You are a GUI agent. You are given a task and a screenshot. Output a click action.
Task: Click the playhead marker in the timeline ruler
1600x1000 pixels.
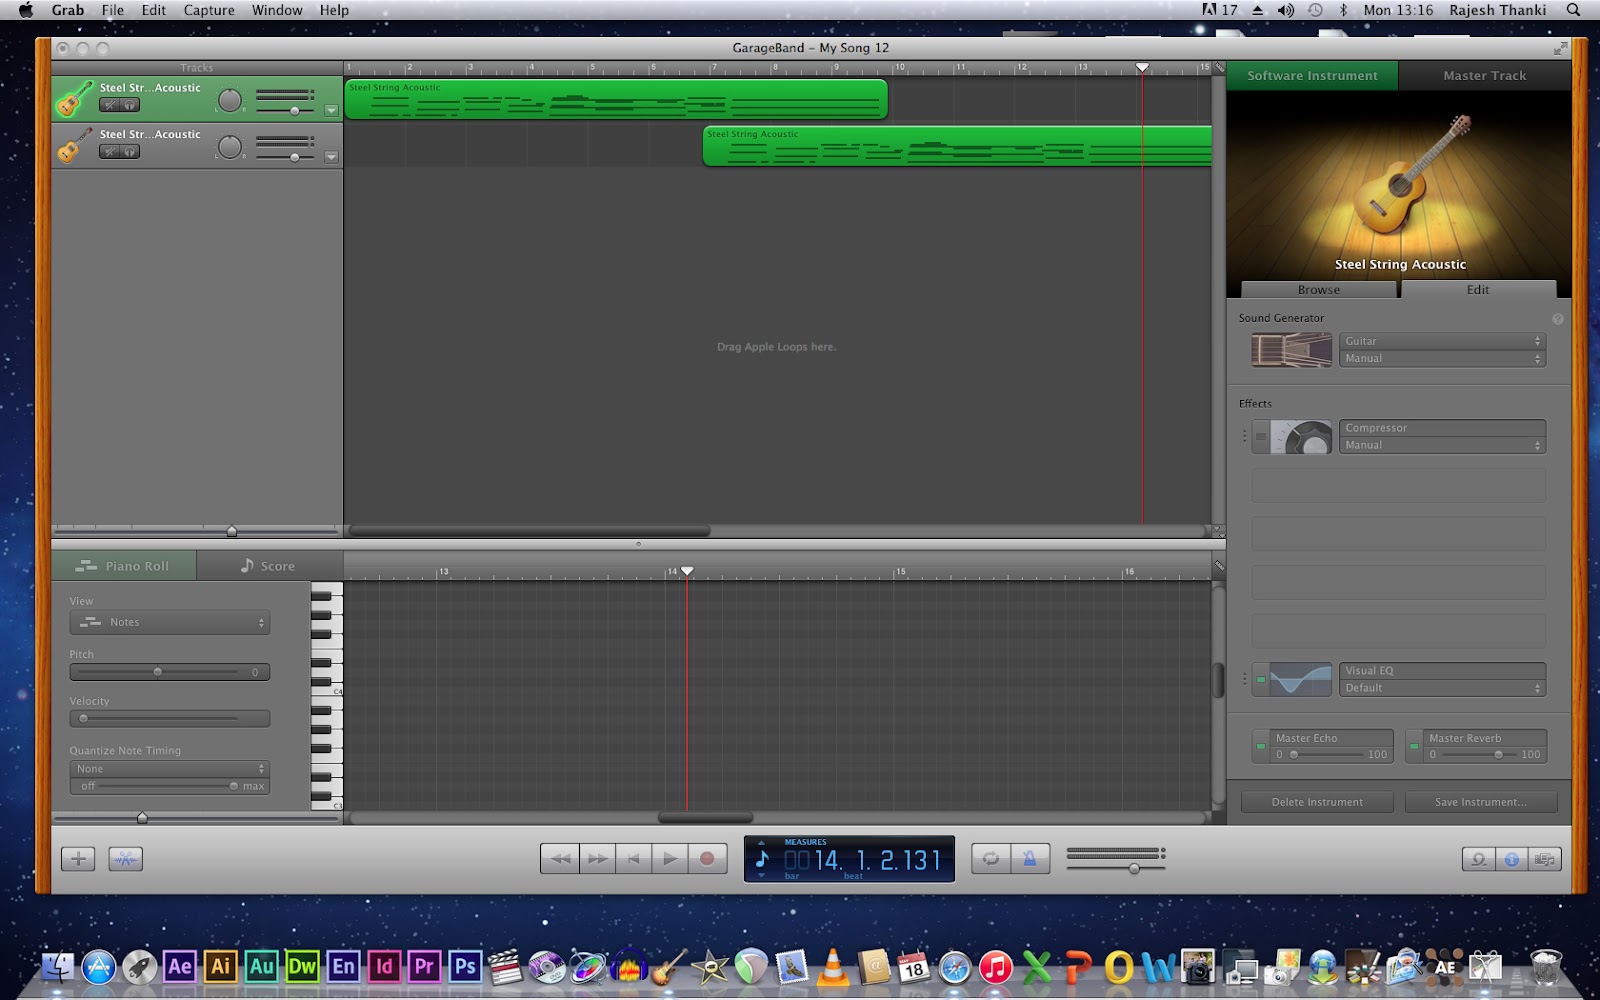tap(1142, 68)
